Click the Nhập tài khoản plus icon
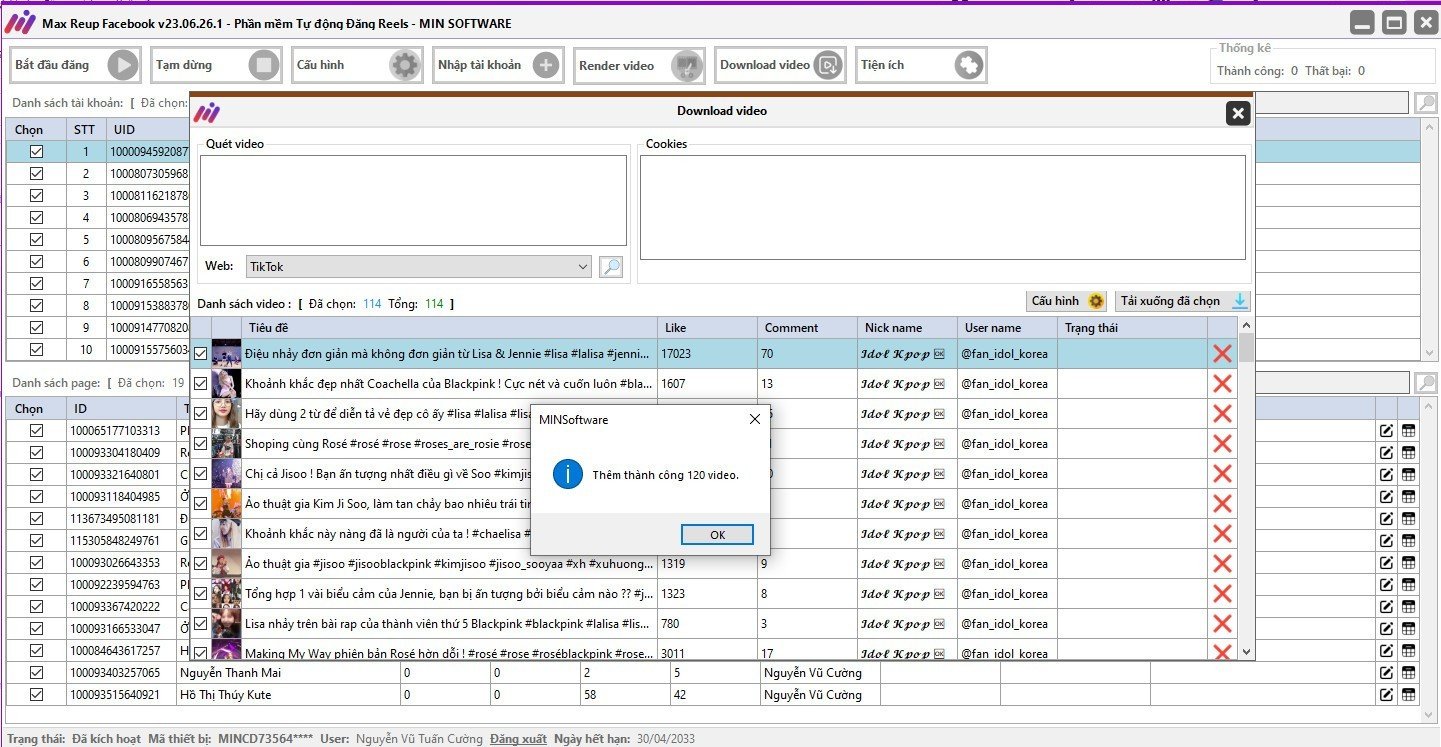 (x=545, y=66)
